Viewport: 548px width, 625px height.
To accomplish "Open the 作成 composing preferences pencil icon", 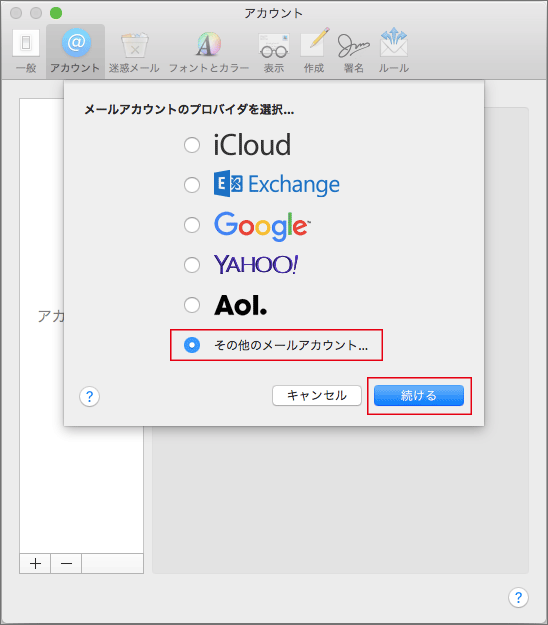I will click(x=314, y=51).
